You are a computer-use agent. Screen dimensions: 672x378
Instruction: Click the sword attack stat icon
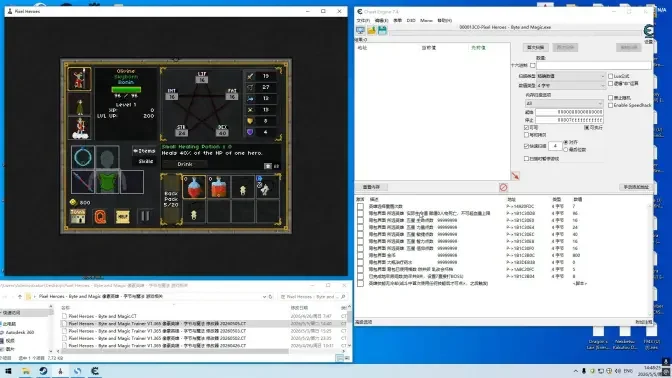click(250, 76)
